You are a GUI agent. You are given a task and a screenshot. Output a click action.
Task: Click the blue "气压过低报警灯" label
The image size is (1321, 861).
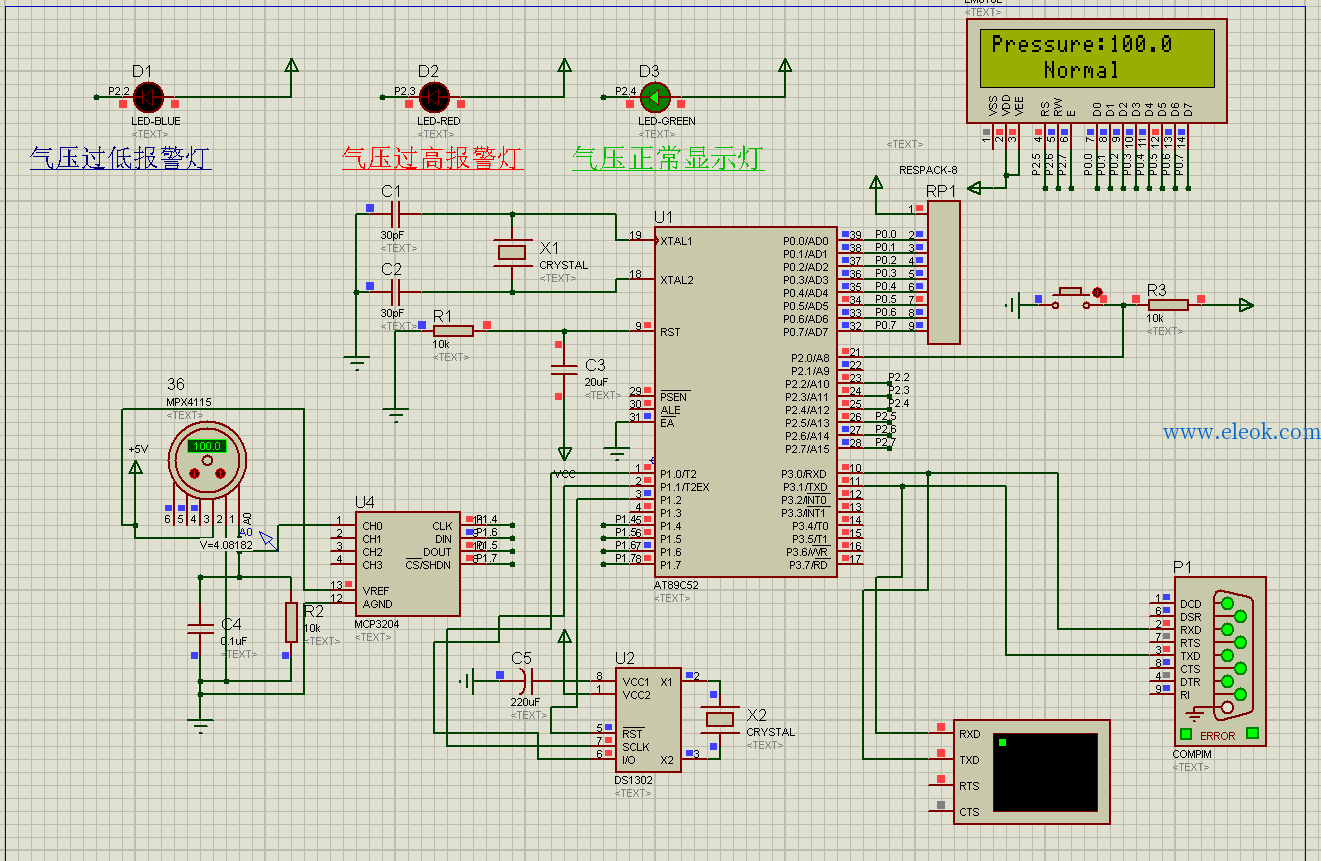(120, 157)
